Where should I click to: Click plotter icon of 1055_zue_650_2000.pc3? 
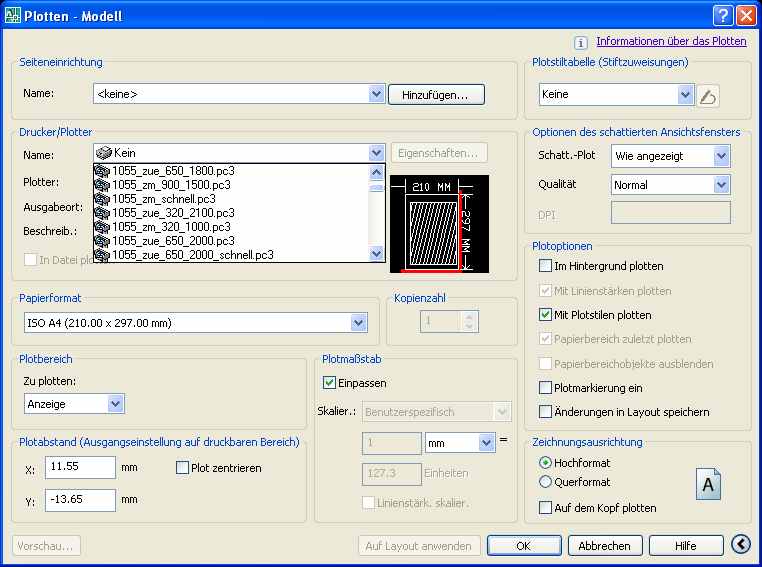coord(102,241)
